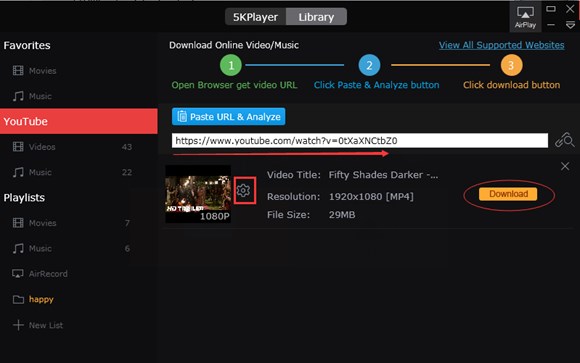
Task: Click the File Size 29MB value
Action: click(342, 215)
